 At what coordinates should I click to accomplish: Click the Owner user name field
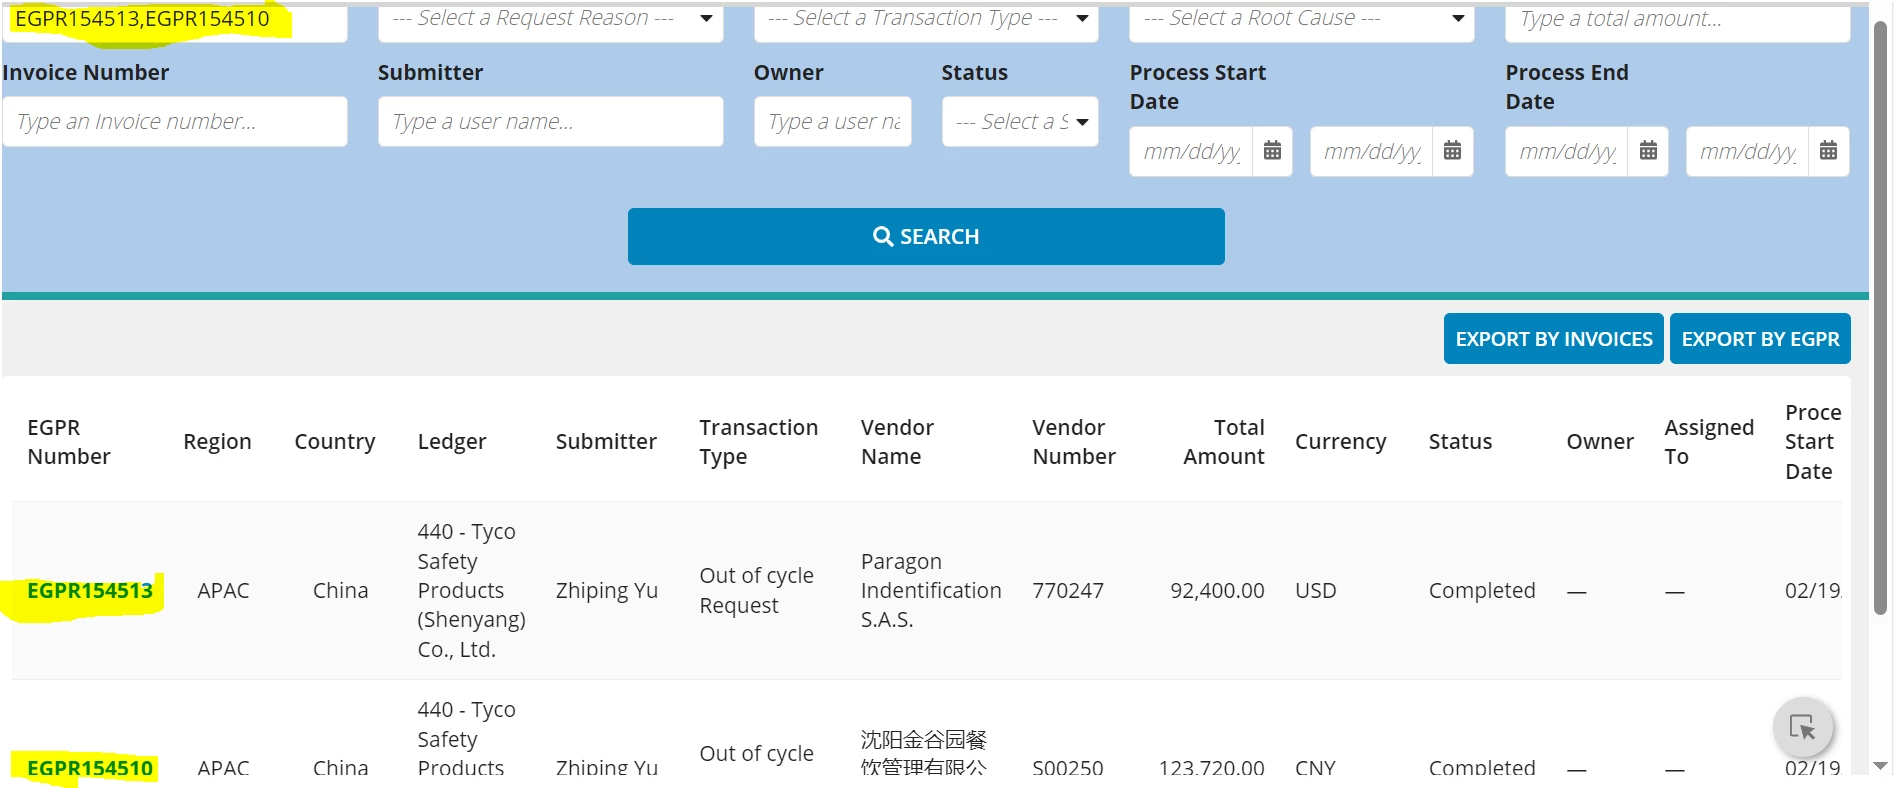point(833,121)
